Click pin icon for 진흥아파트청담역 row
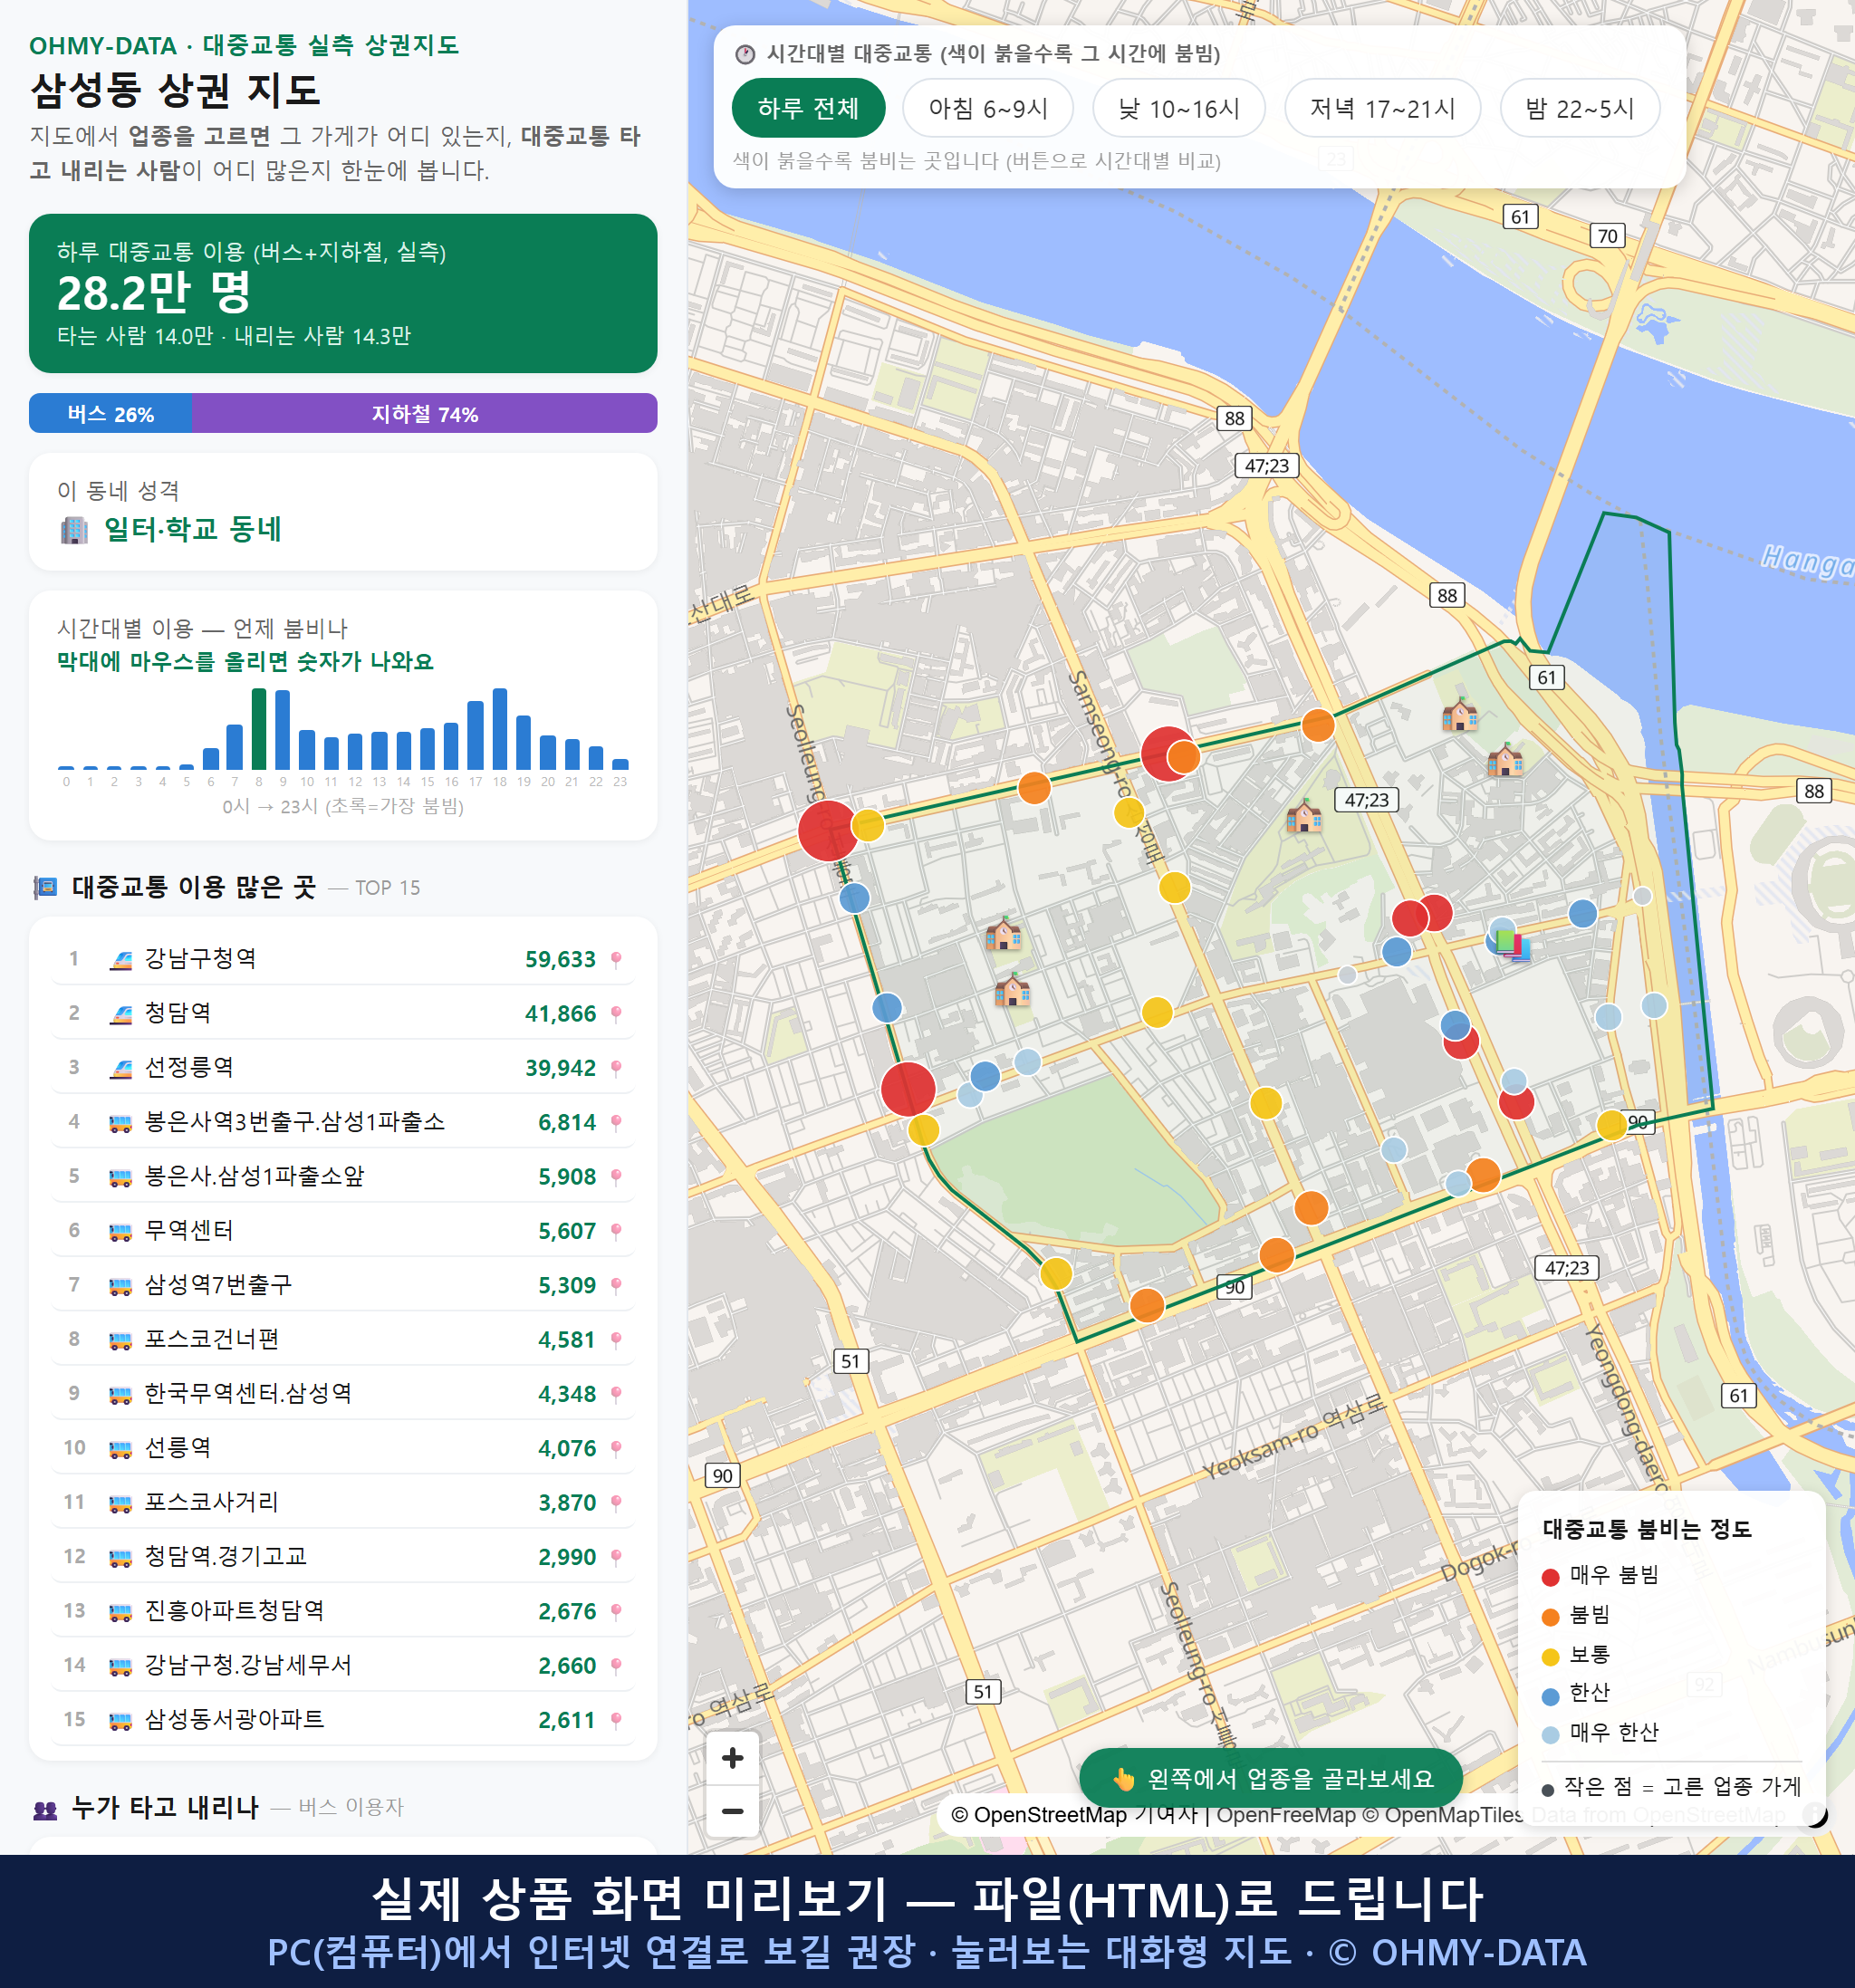Image resolution: width=1855 pixels, height=1988 pixels. point(616,1611)
